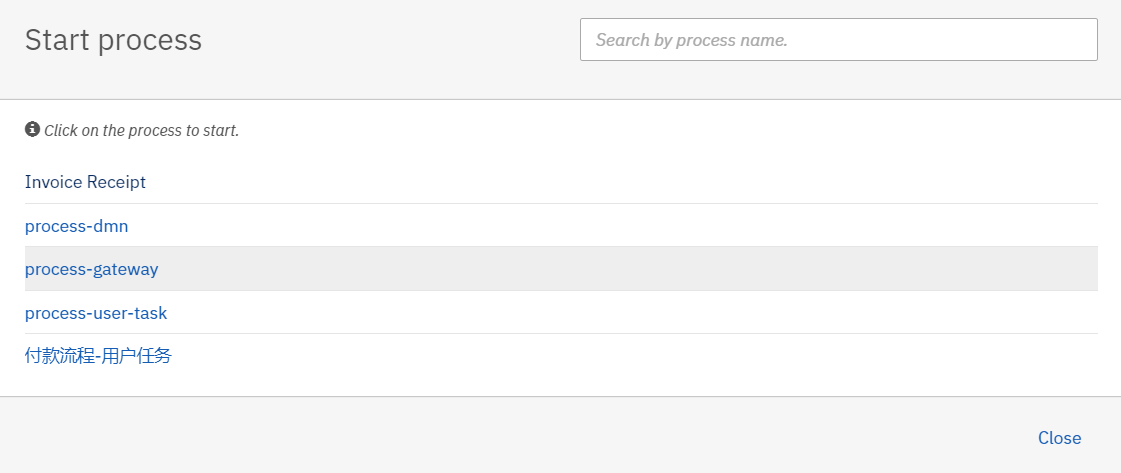Dismiss the dialog with the Close link
Screen dimensions: 1121x473
point(1060,438)
